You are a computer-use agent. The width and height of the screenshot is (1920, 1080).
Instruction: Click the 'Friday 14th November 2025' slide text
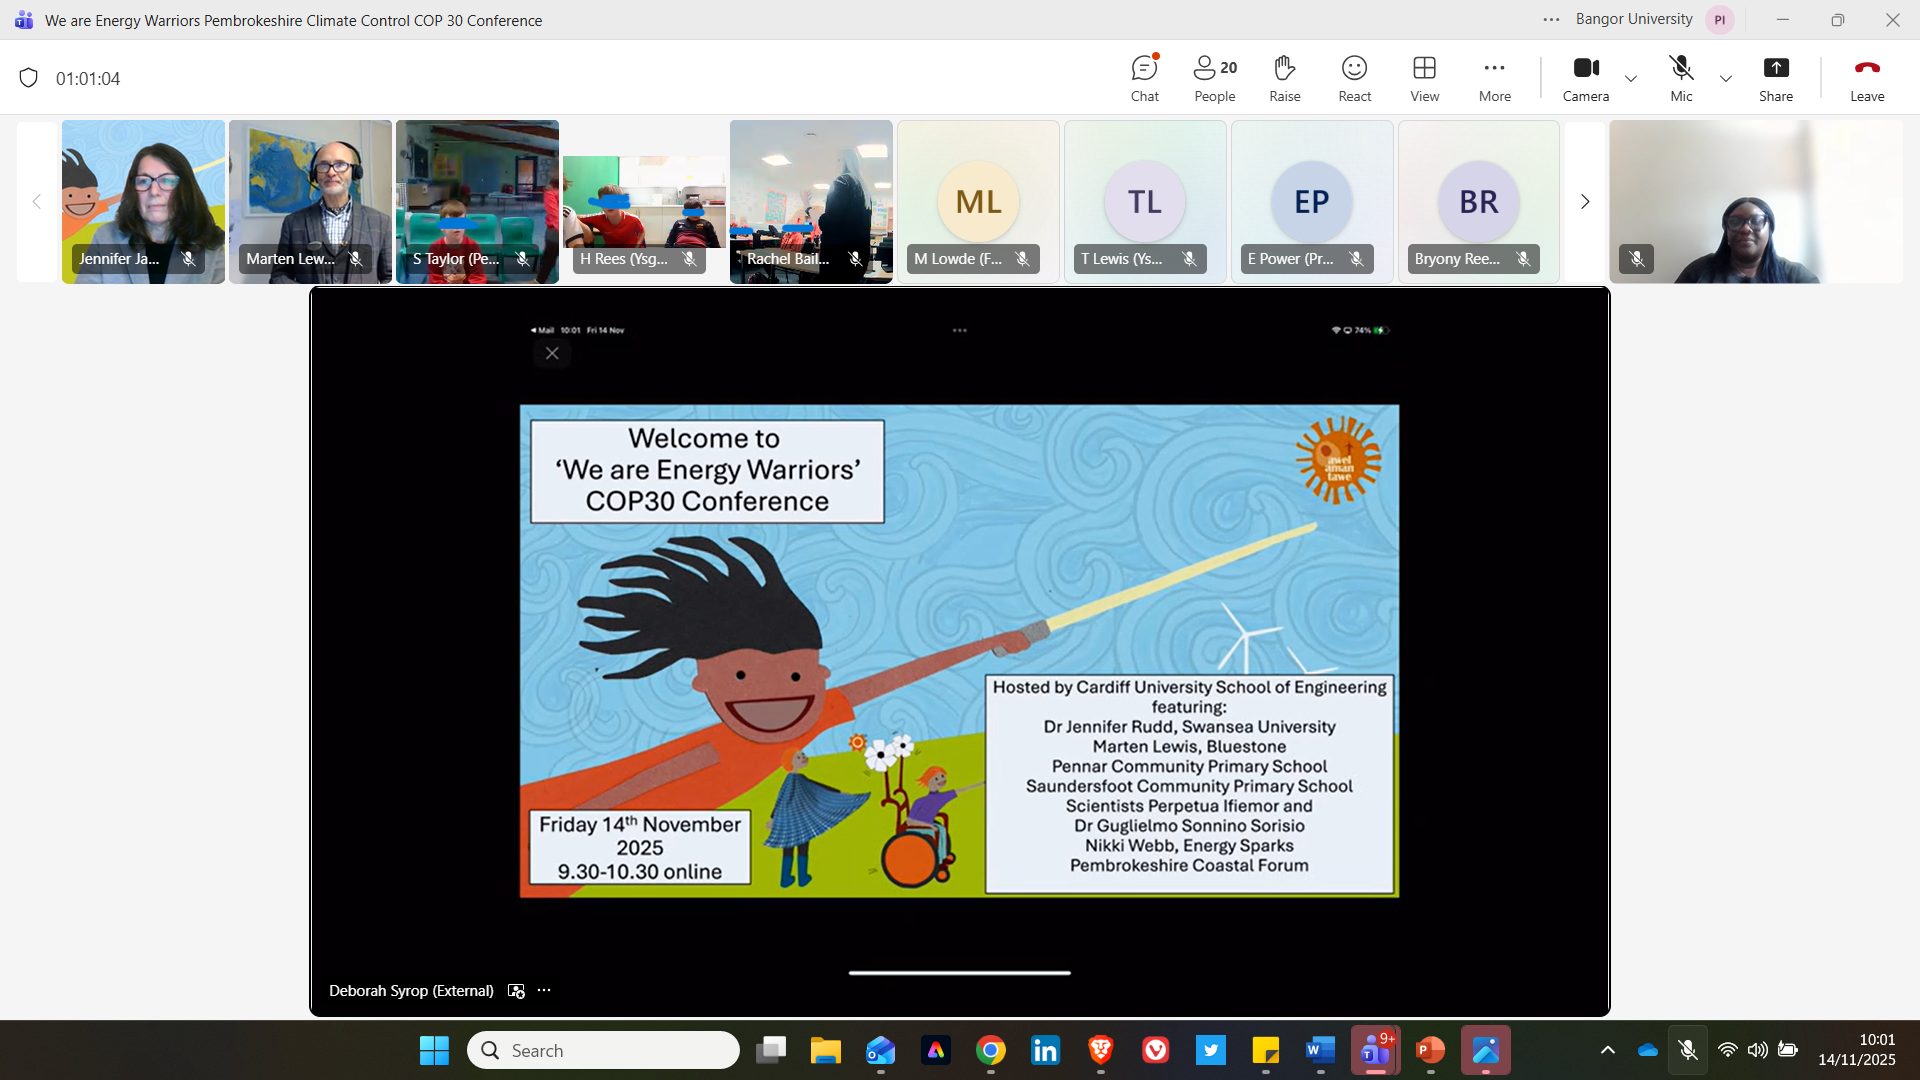pyautogui.click(x=640, y=836)
